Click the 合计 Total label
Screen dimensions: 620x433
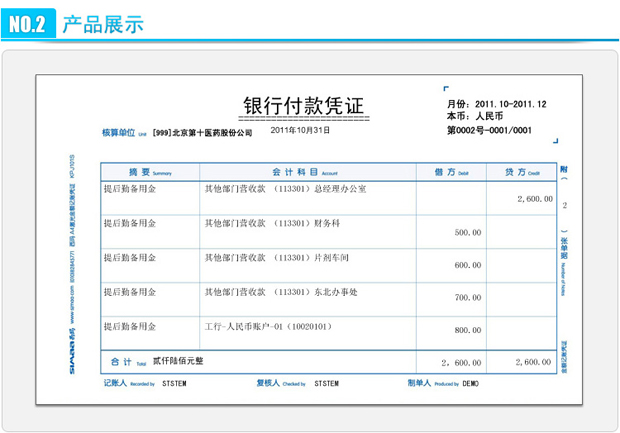coord(128,362)
